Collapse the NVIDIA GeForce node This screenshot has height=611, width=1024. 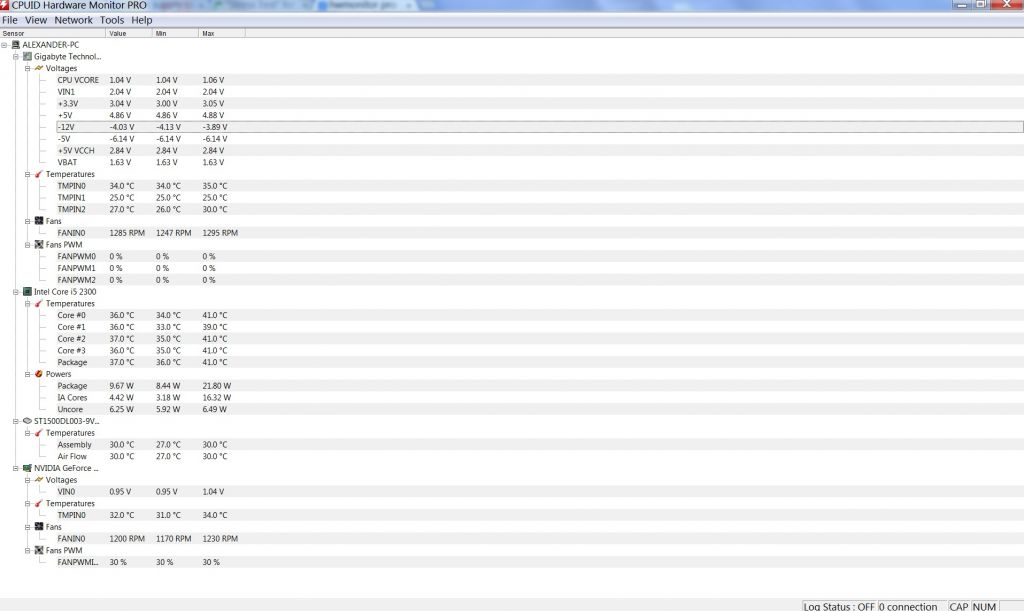(16, 468)
